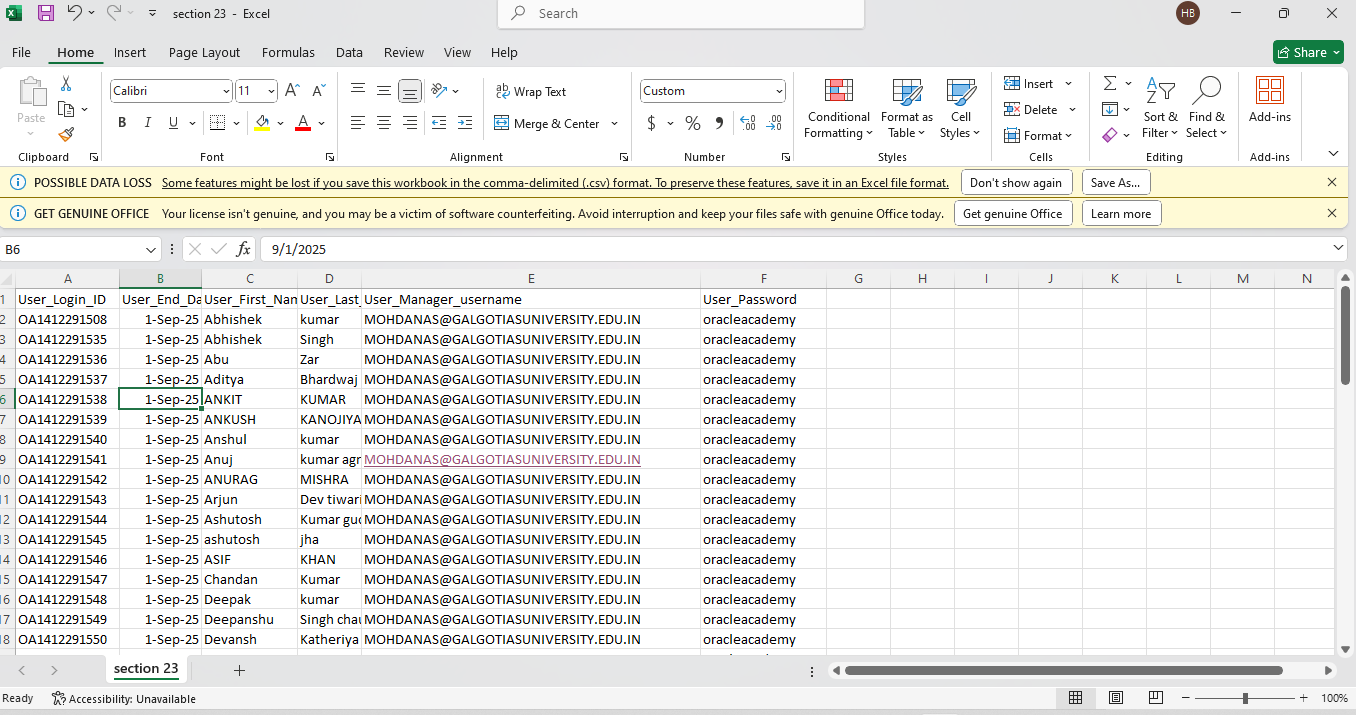Switch to the Page Layout tab
The image size is (1356, 715).
[x=204, y=52]
